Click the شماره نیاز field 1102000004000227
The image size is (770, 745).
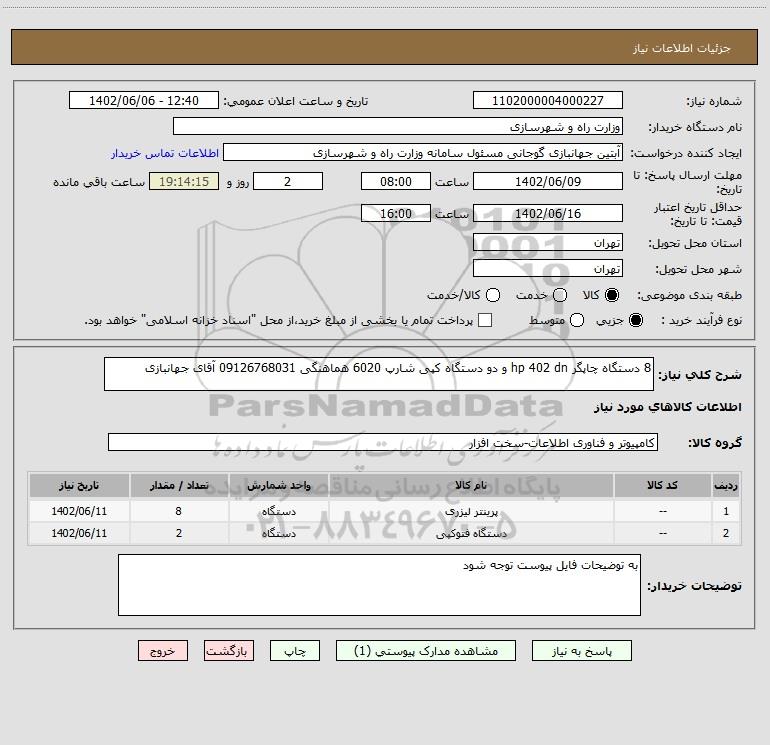[x=548, y=100]
